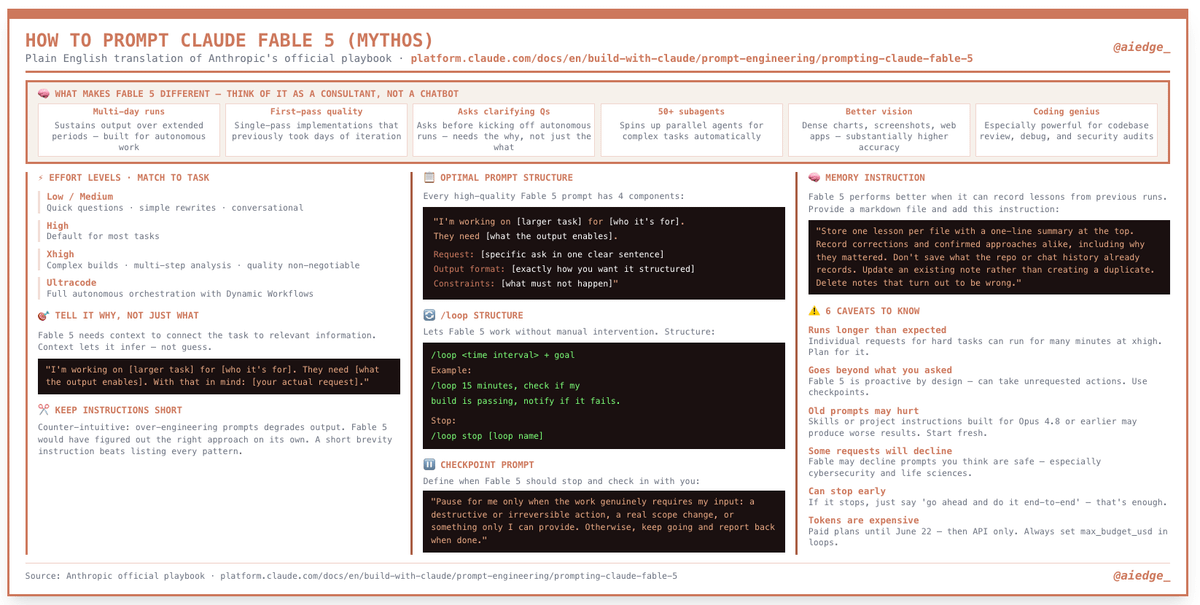The height and width of the screenshot is (605, 1200).
Task: Click the "Constraints:" line in the template
Action: (x=526, y=284)
